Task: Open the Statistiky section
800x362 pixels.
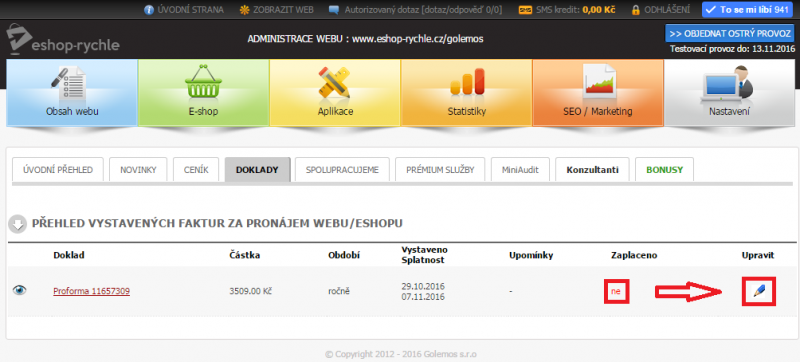Action: 466,92
